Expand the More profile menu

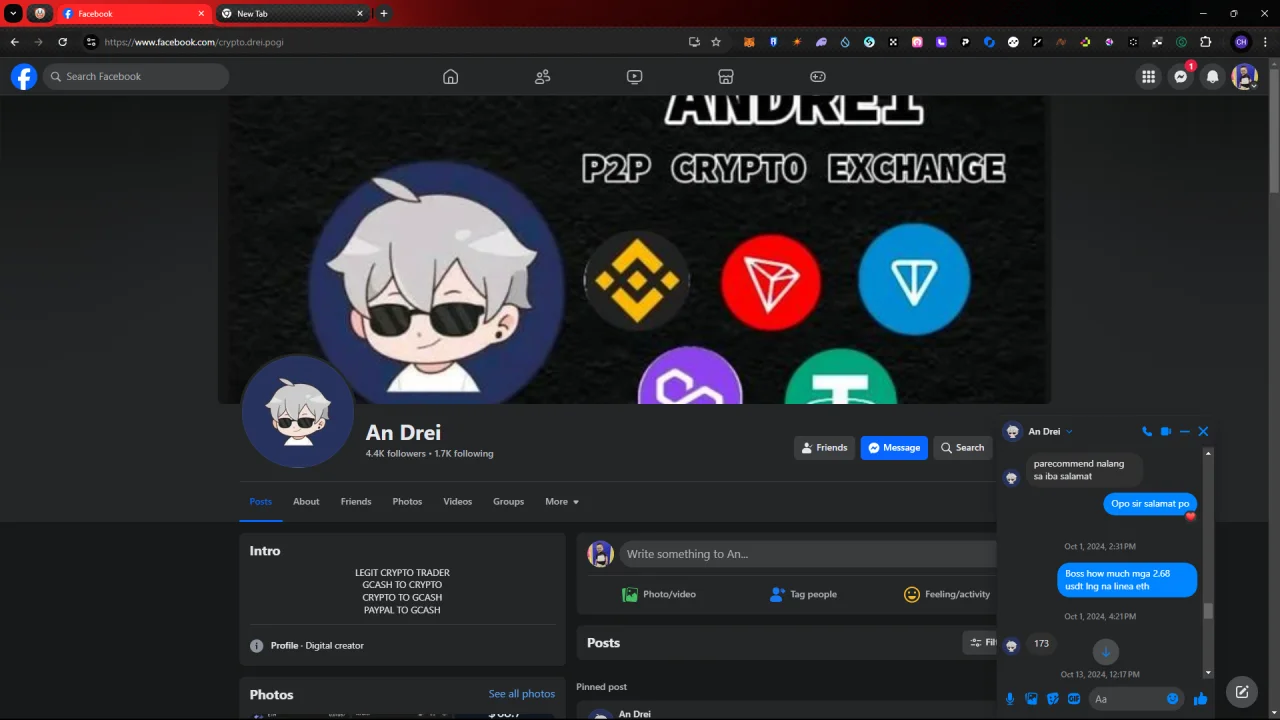coord(562,502)
